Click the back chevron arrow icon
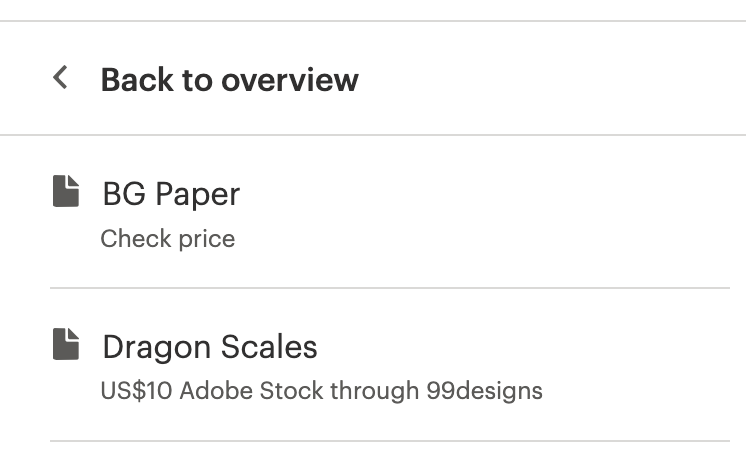This screenshot has width=746, height=452. (x=60, y=77)
